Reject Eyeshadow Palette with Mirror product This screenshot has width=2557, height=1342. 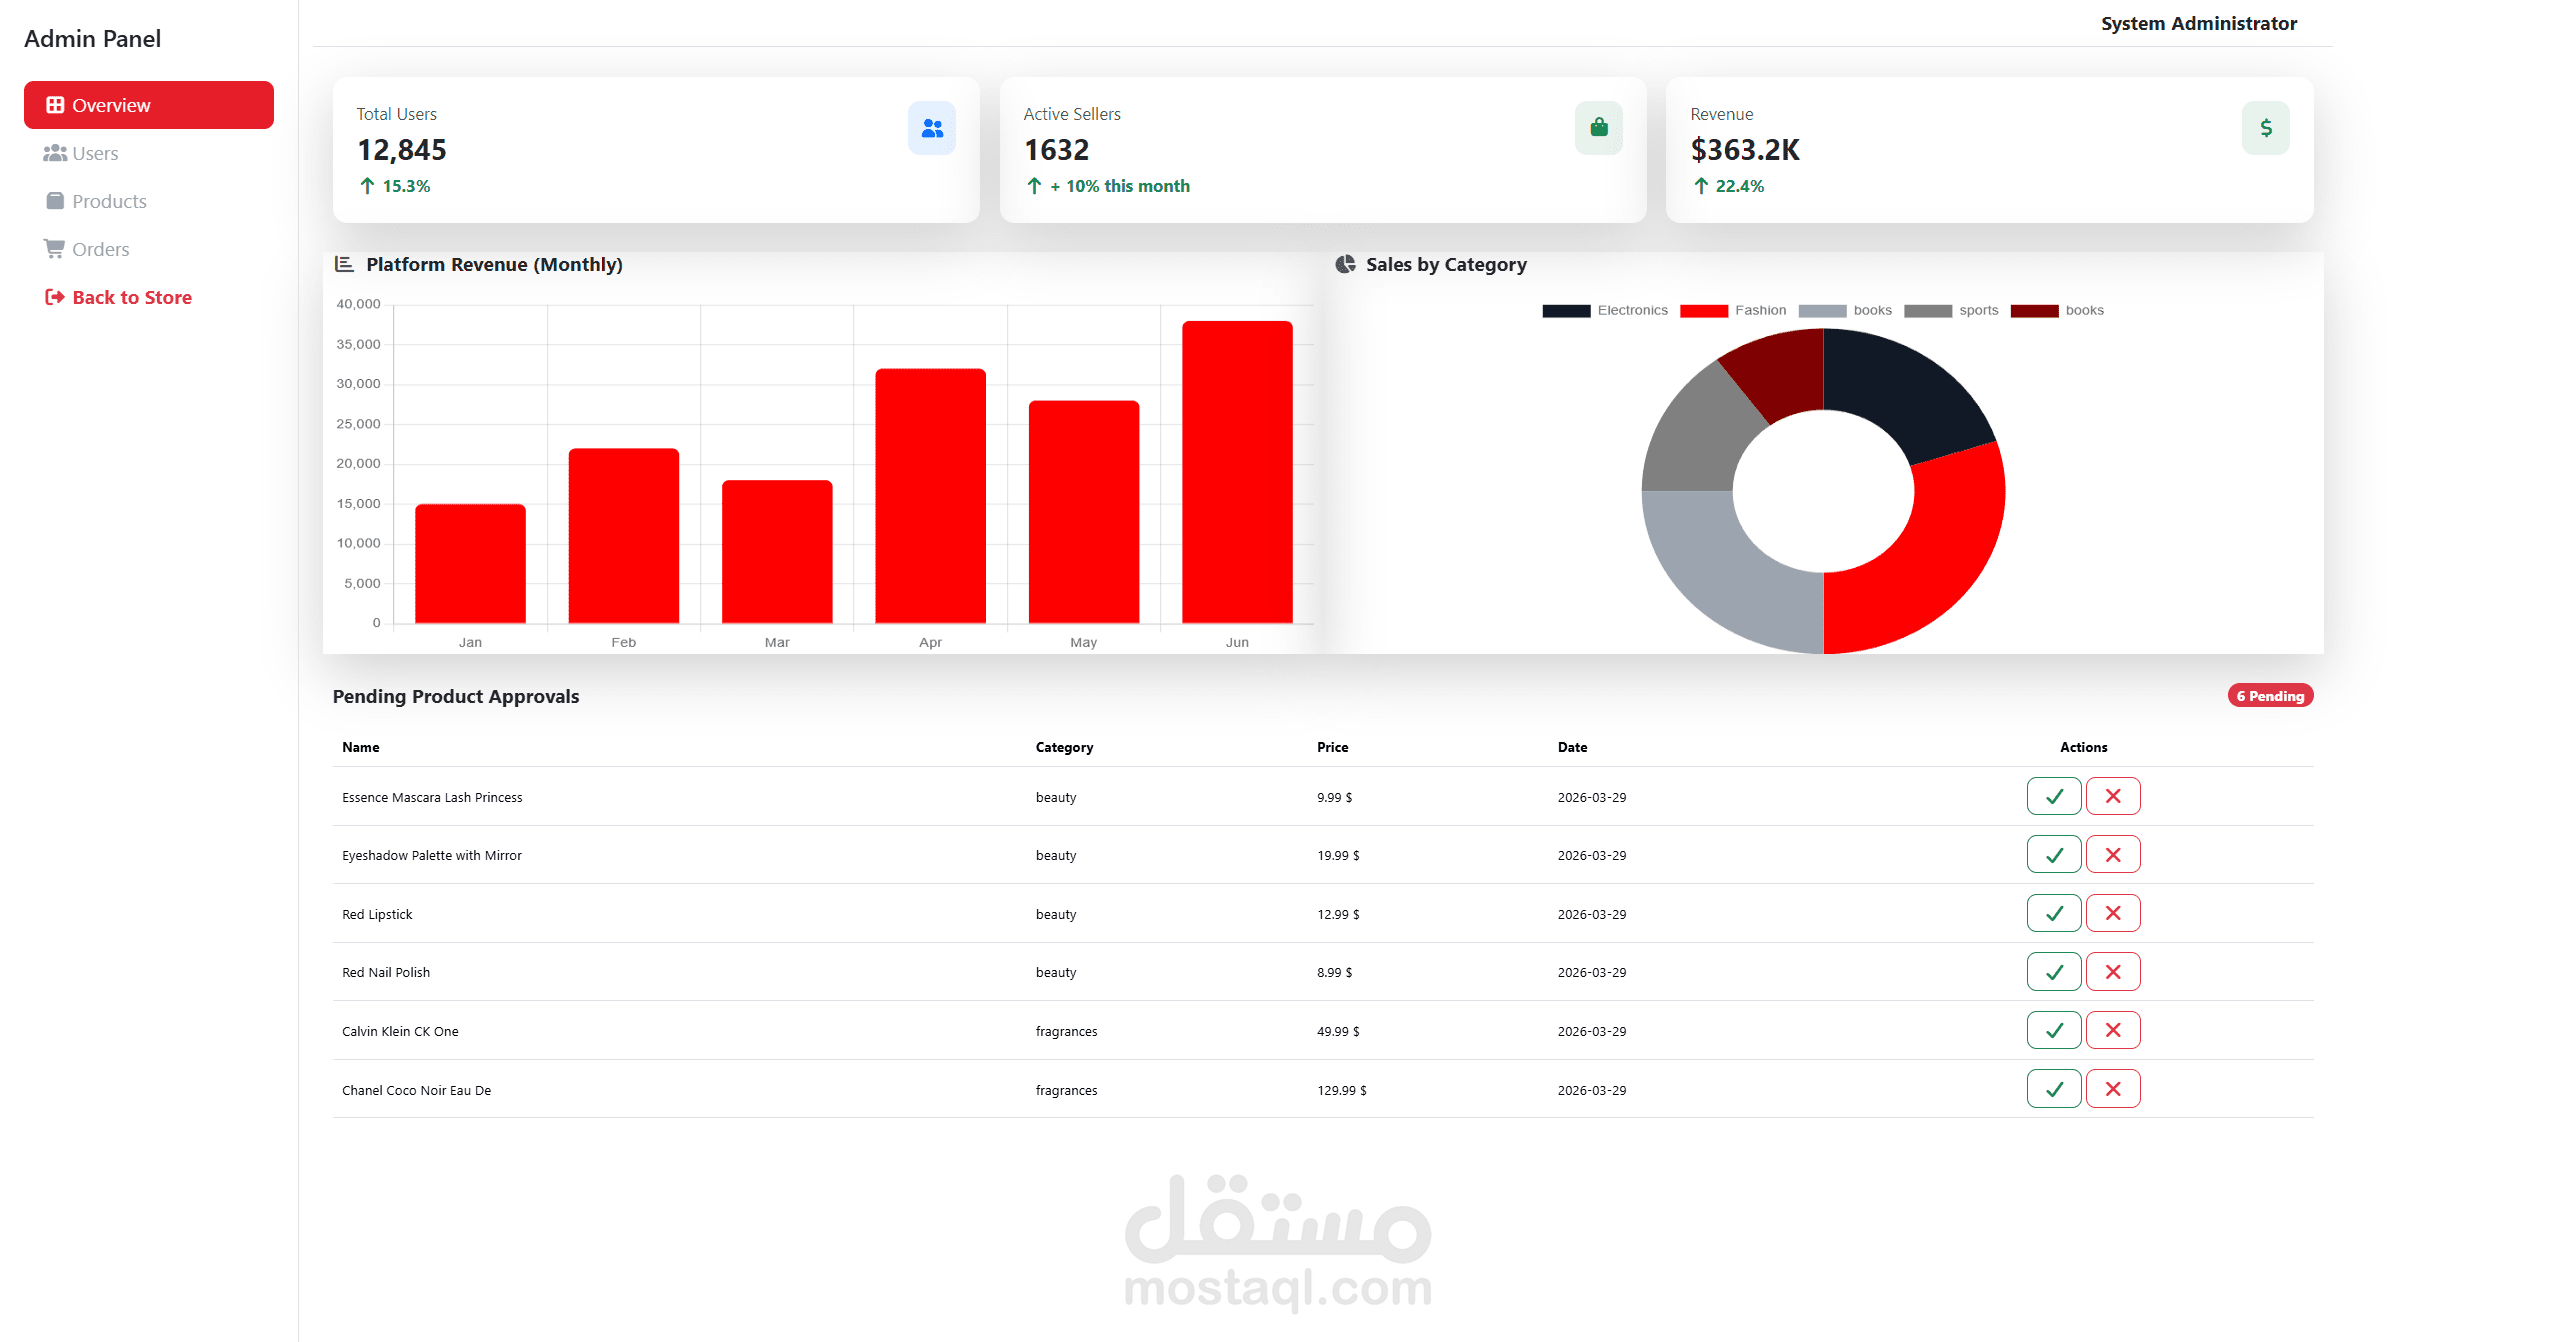pyautogui.click(x=2112, y=855)
